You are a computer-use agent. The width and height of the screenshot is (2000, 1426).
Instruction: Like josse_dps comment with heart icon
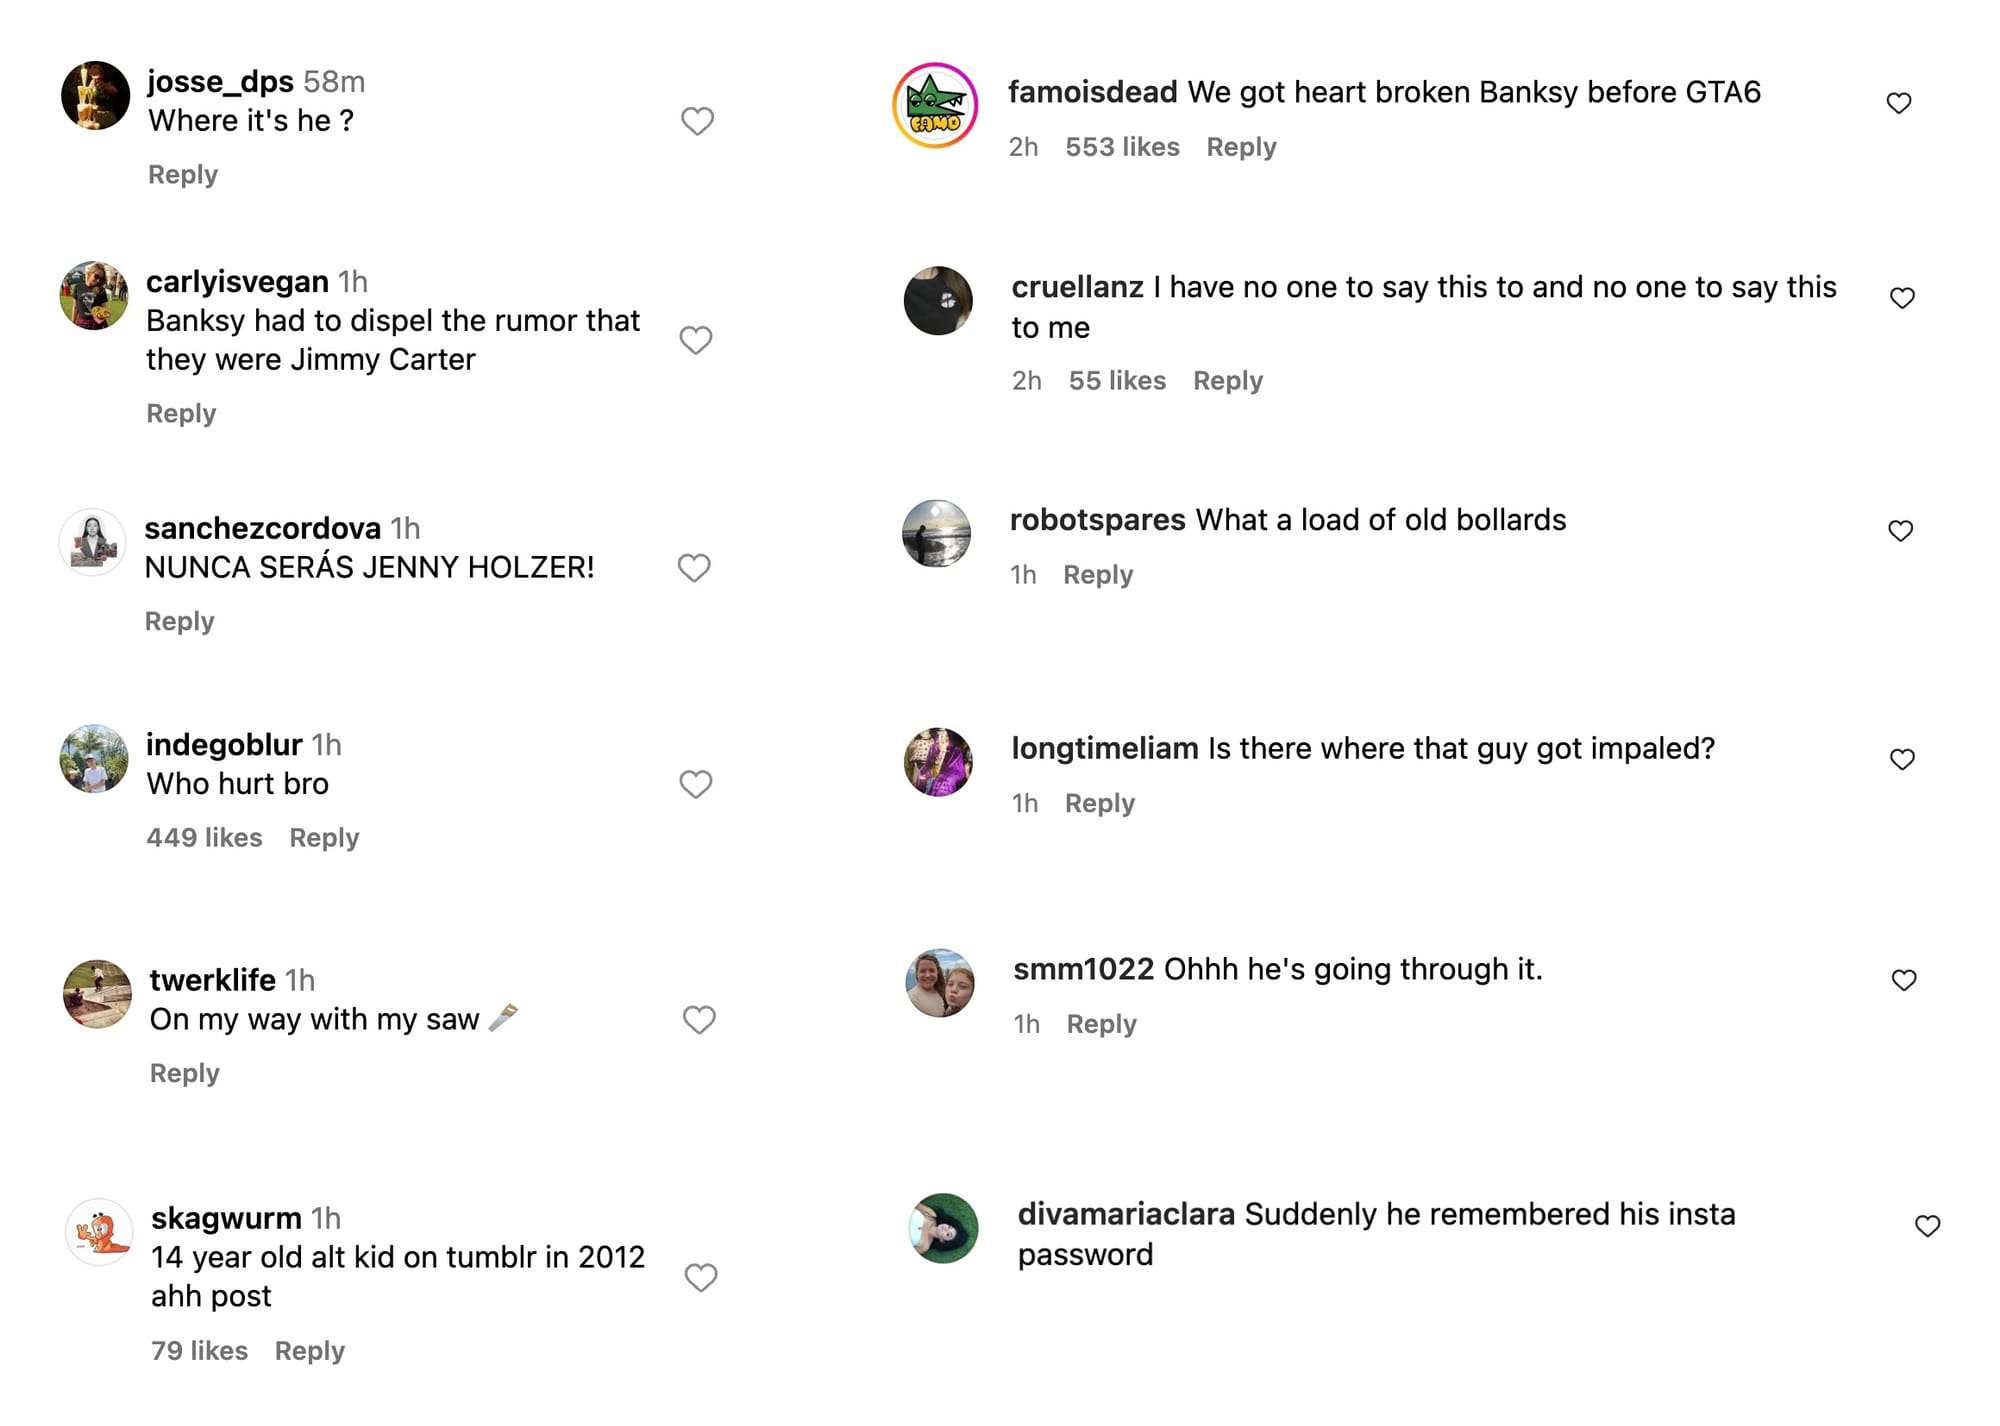click(697, 121)
